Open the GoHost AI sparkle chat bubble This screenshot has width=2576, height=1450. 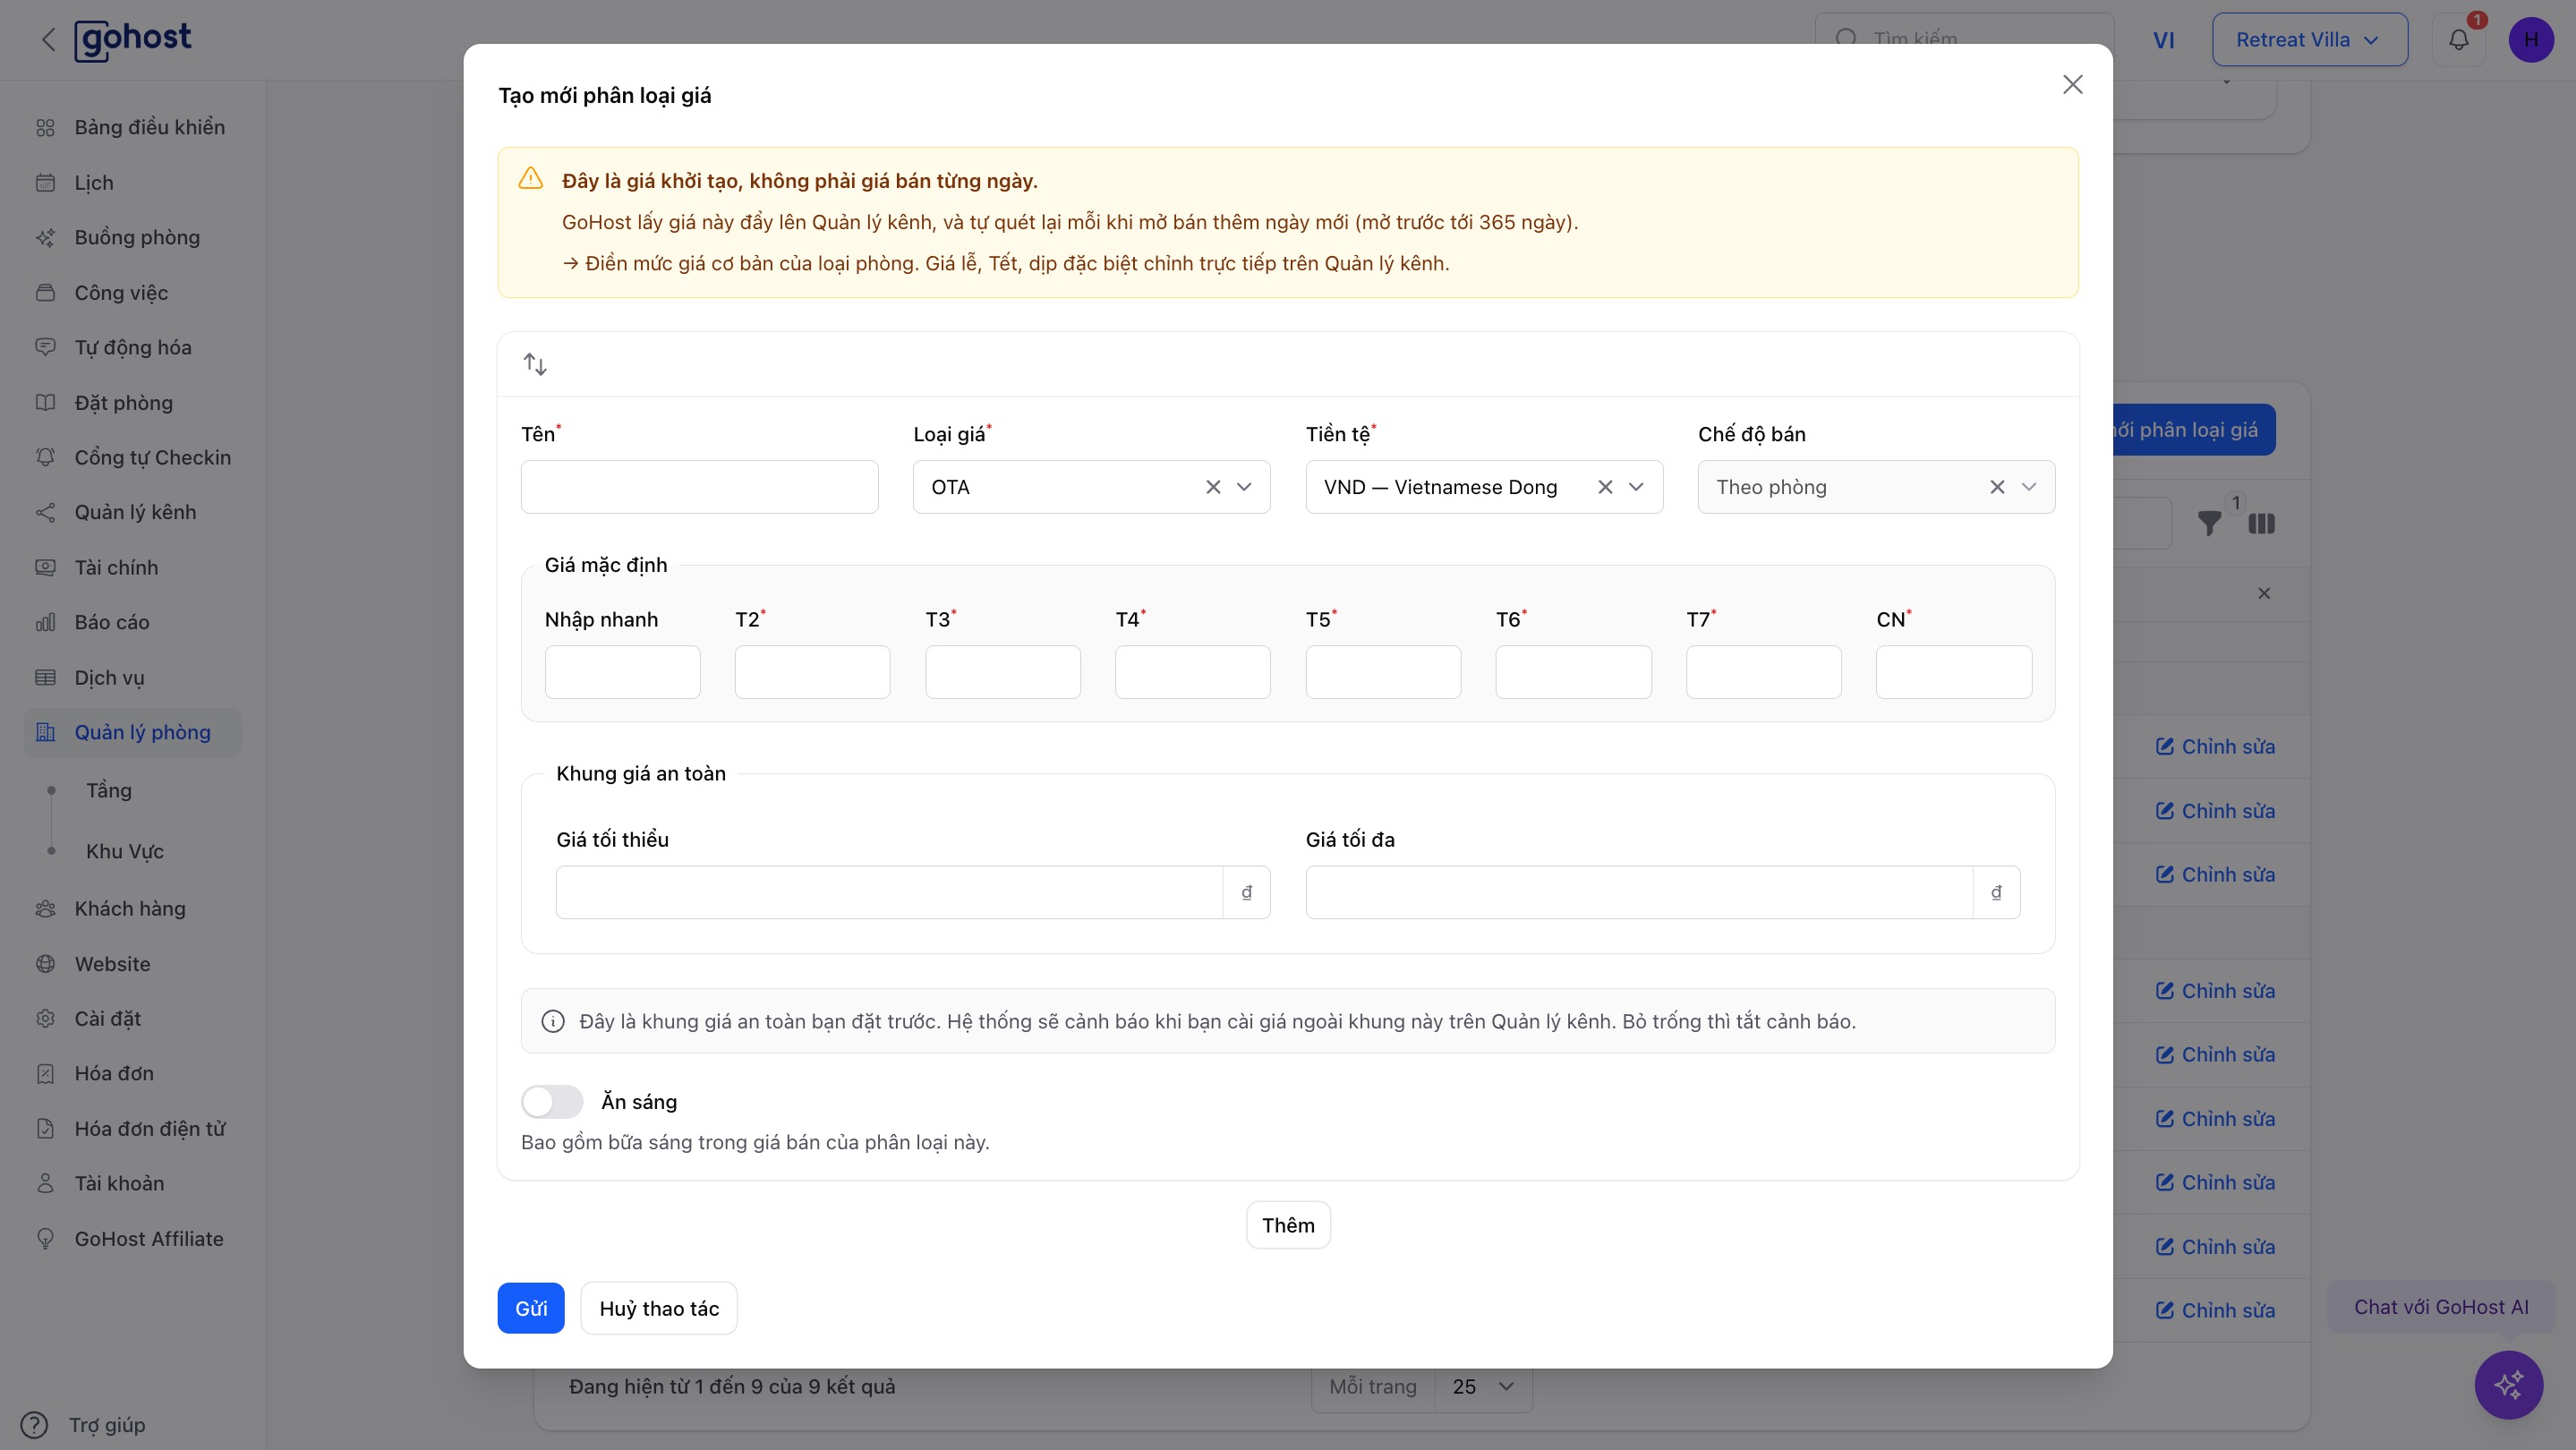click(x=2508, y=1384)
